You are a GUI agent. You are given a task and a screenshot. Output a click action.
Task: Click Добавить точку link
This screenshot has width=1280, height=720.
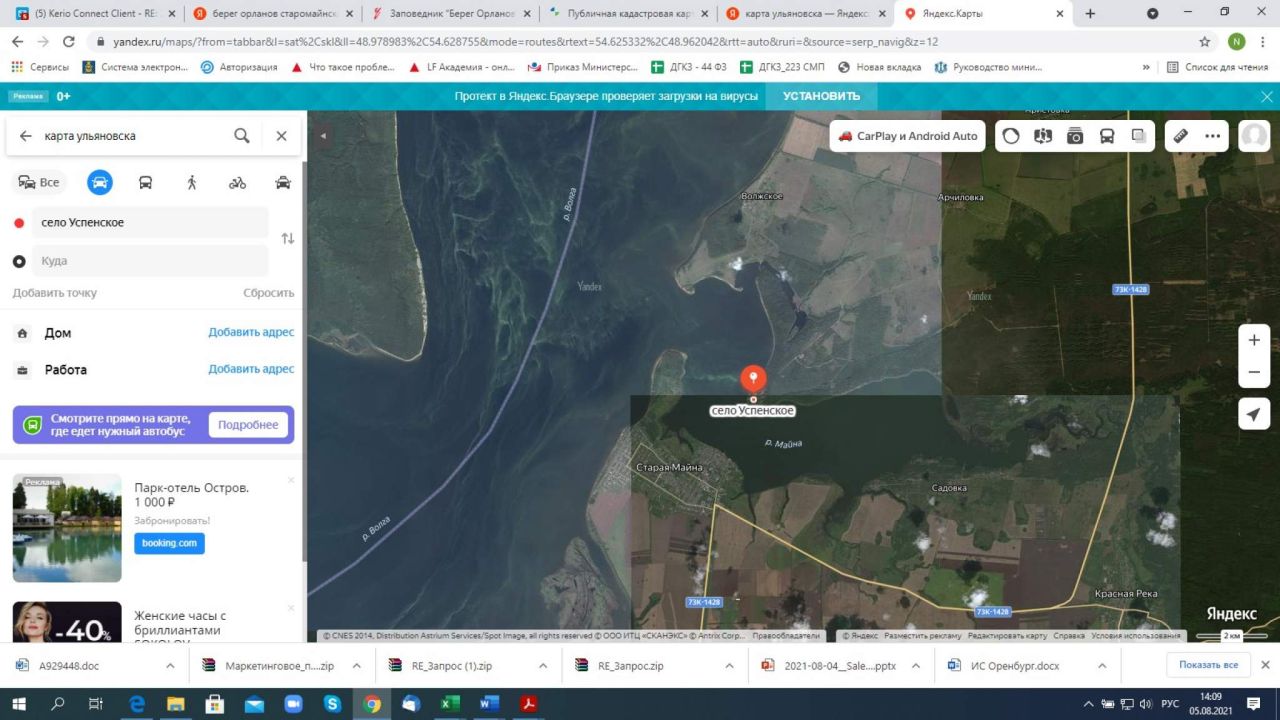click(55, 293)
